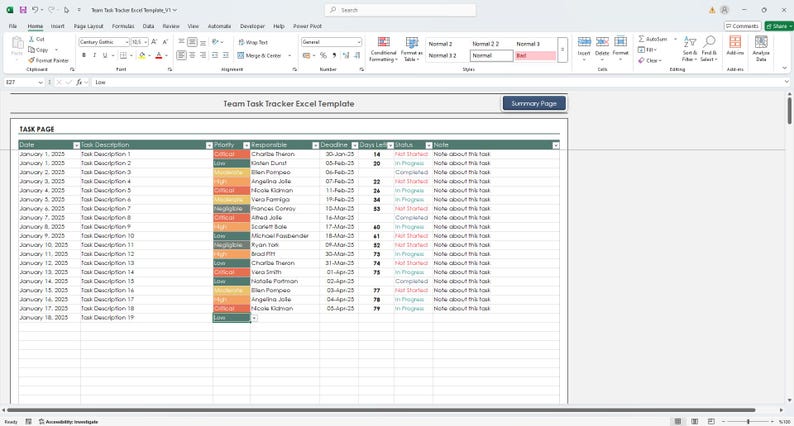This screenshot has height=426, width=794.
Task: Toggle Italic formatting
Action: click(x=94, y=55)
